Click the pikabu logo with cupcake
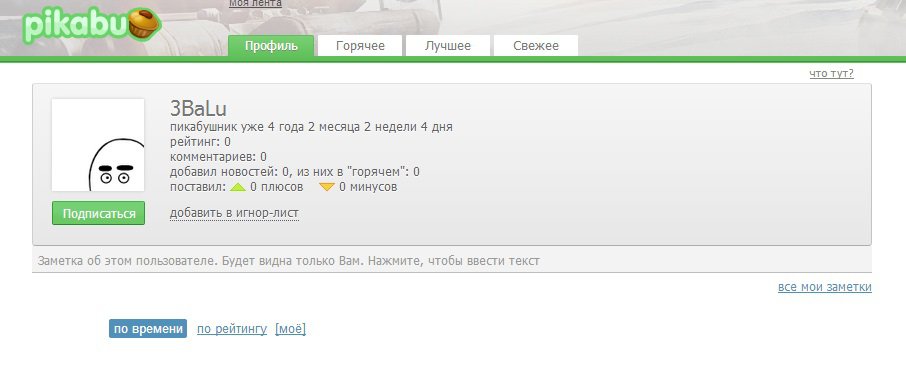This screenshot has height=384, width=906. (x=92, y=25)
